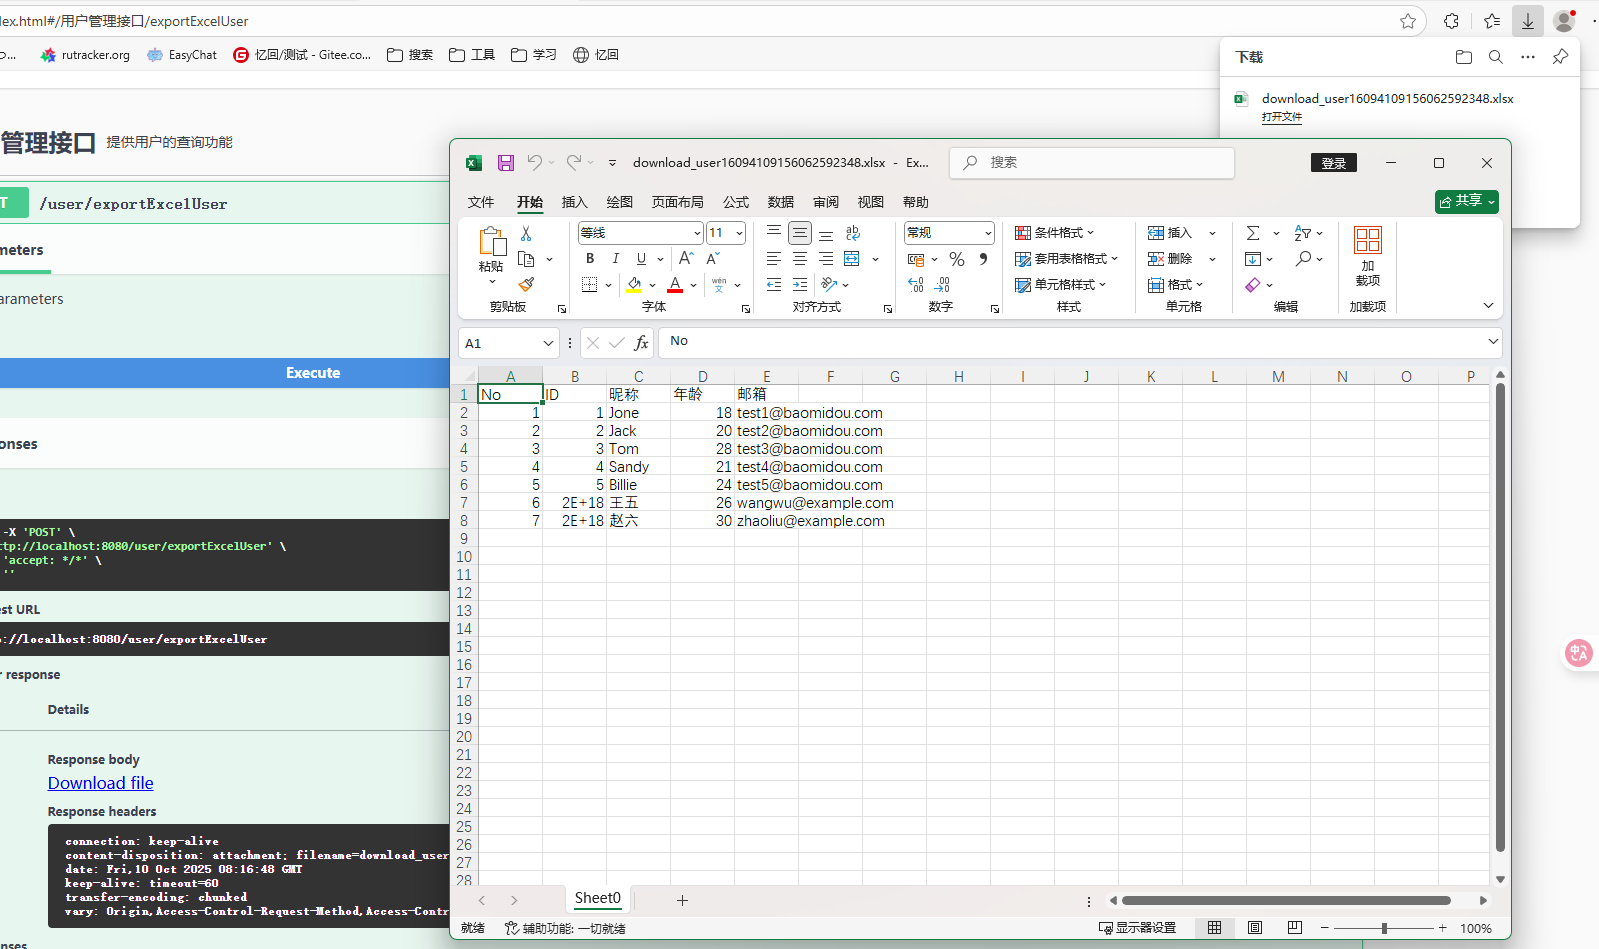Click the Percent Style icon
1599x949 pixels.
tap(957, 259)
